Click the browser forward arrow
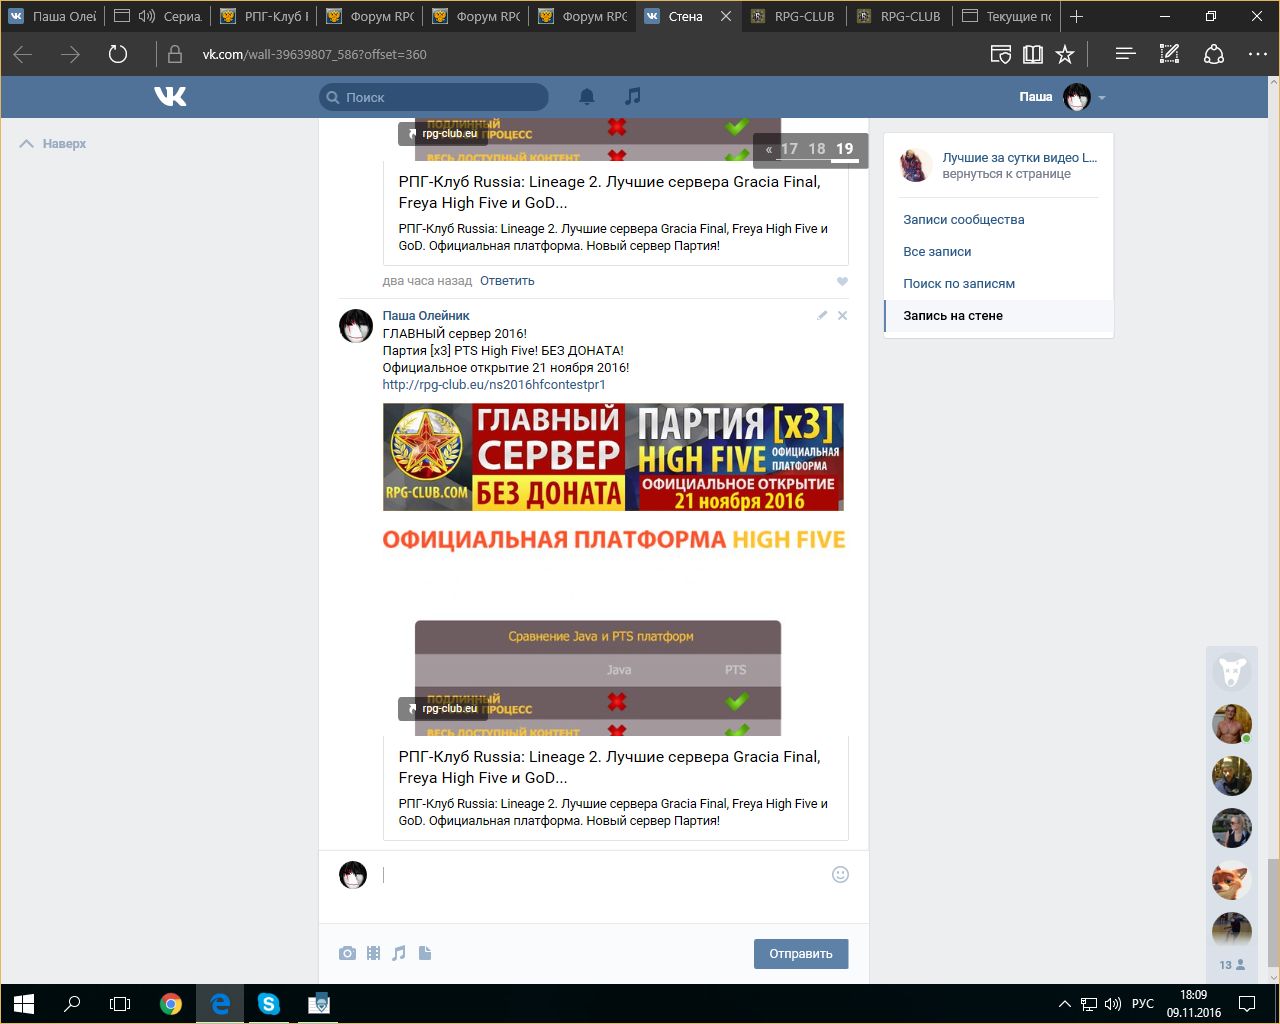 click(70, 54)
